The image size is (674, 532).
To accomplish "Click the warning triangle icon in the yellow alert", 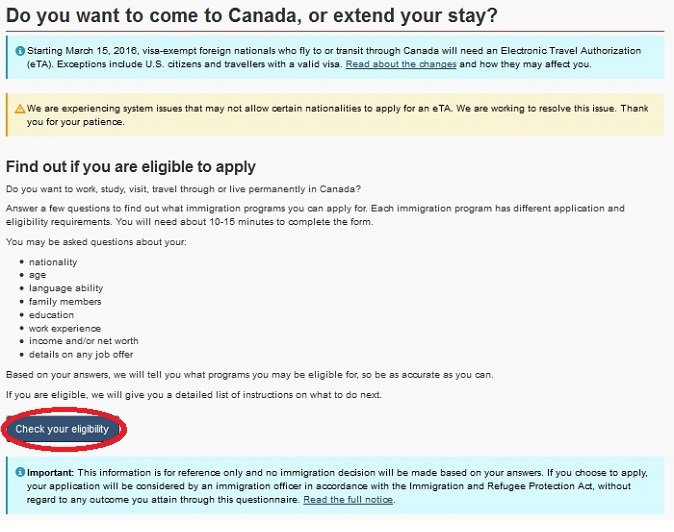I will coord(20,107).
